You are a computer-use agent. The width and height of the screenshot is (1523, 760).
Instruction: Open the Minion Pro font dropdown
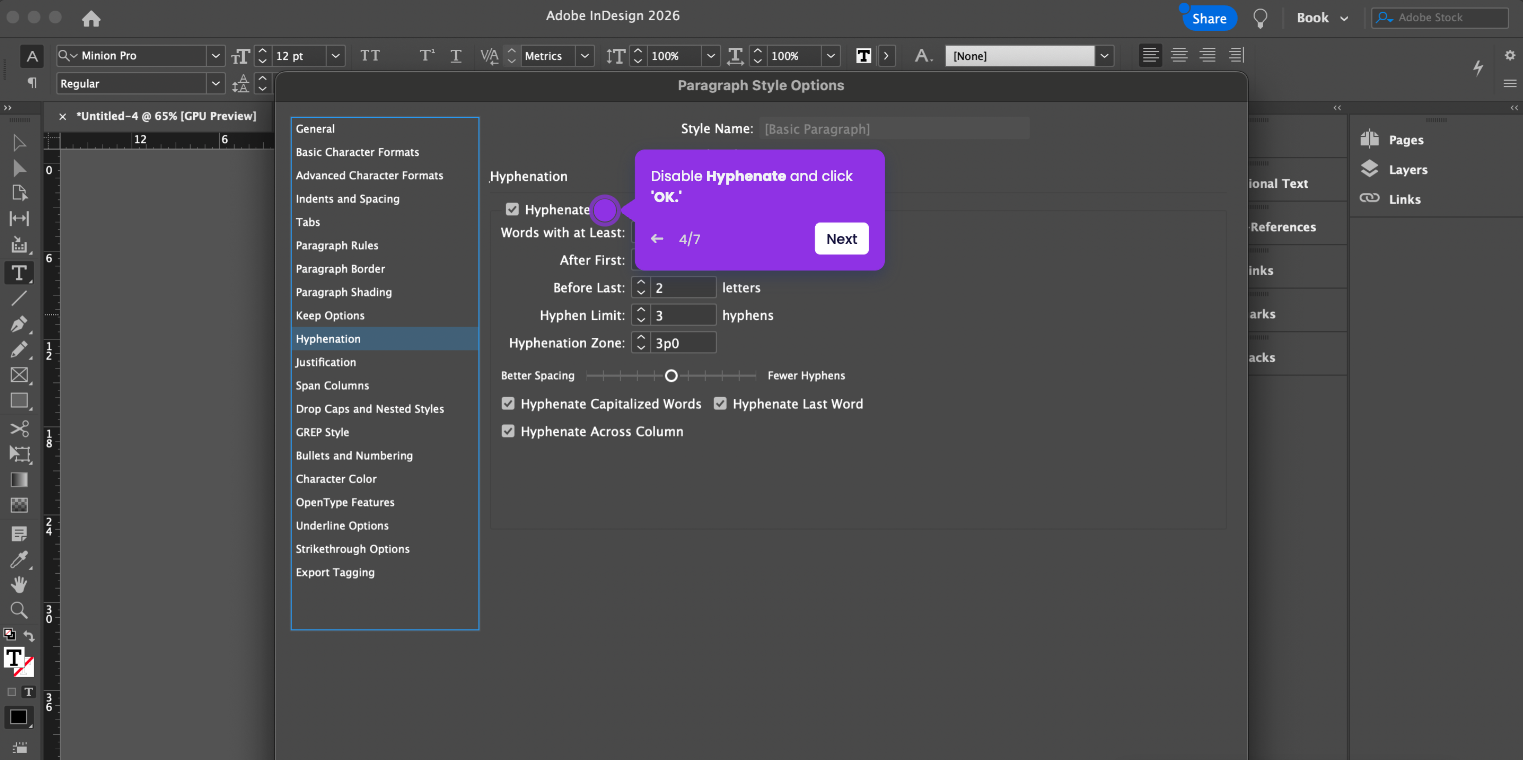click(215, 56)
